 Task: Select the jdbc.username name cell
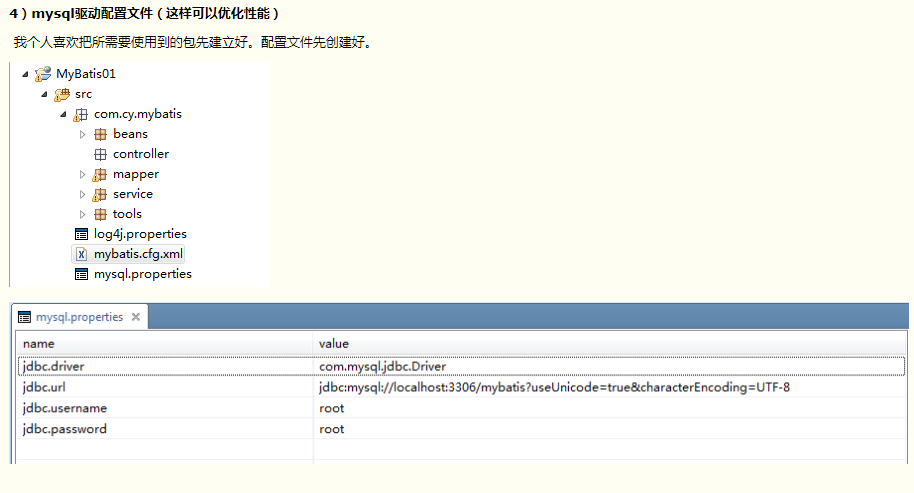pos(165,409)
